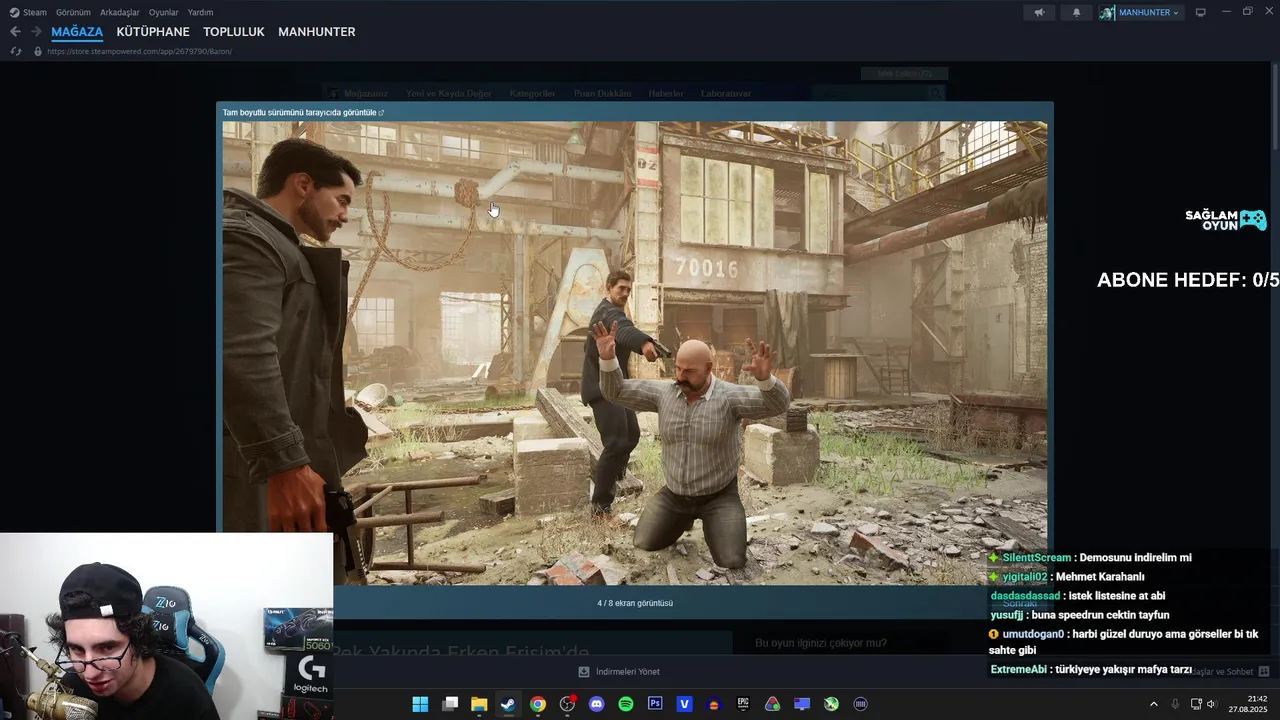The width and height of the screenshot is (1280, 720).
Task: Open Yeni ve Kayda Değer menu
Action: point(449,93)
